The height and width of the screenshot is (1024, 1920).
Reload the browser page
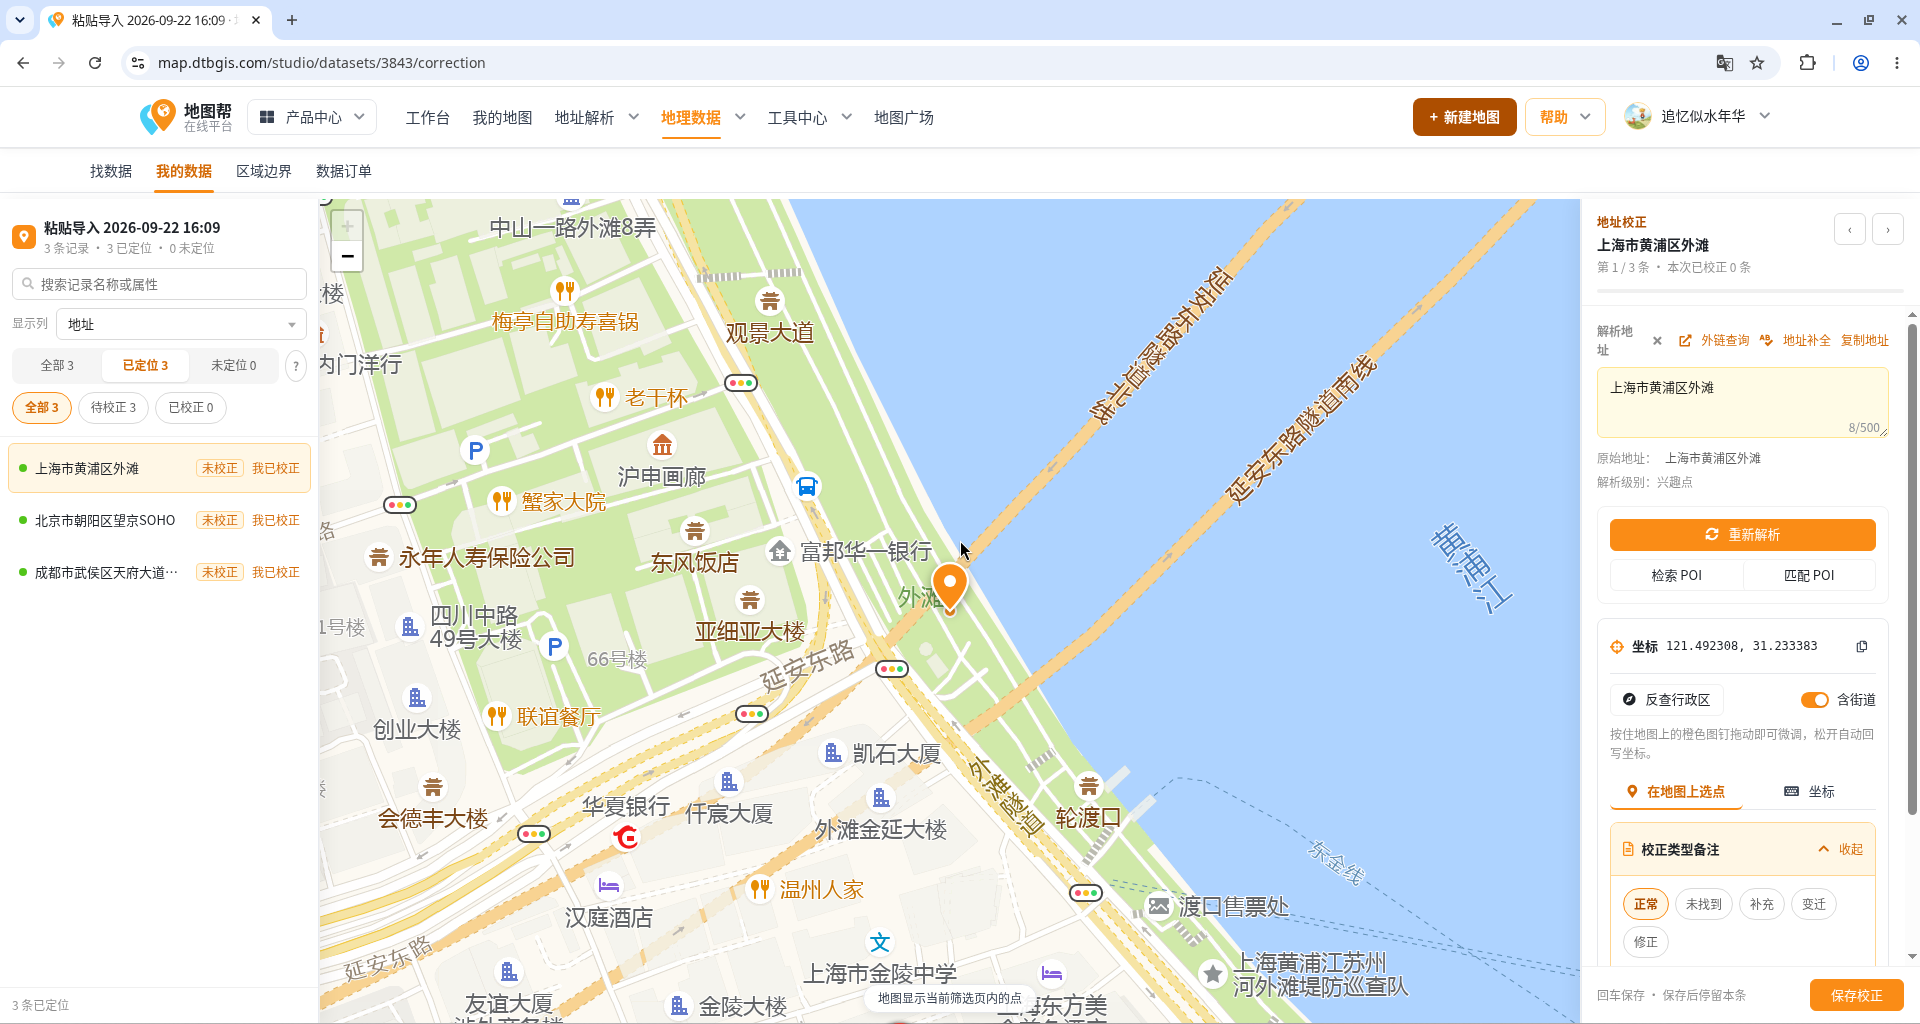click(x=95, y=63)
